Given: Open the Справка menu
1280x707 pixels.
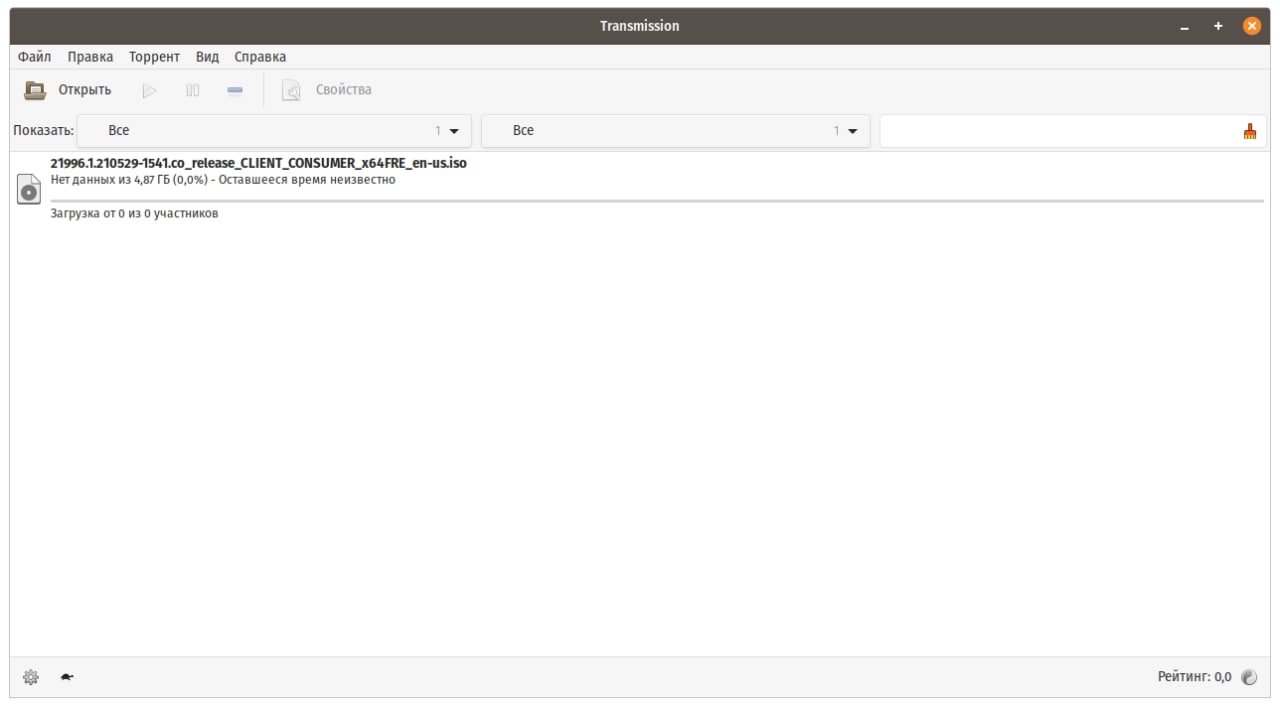Looking at the screenshot, I should 260,57.
